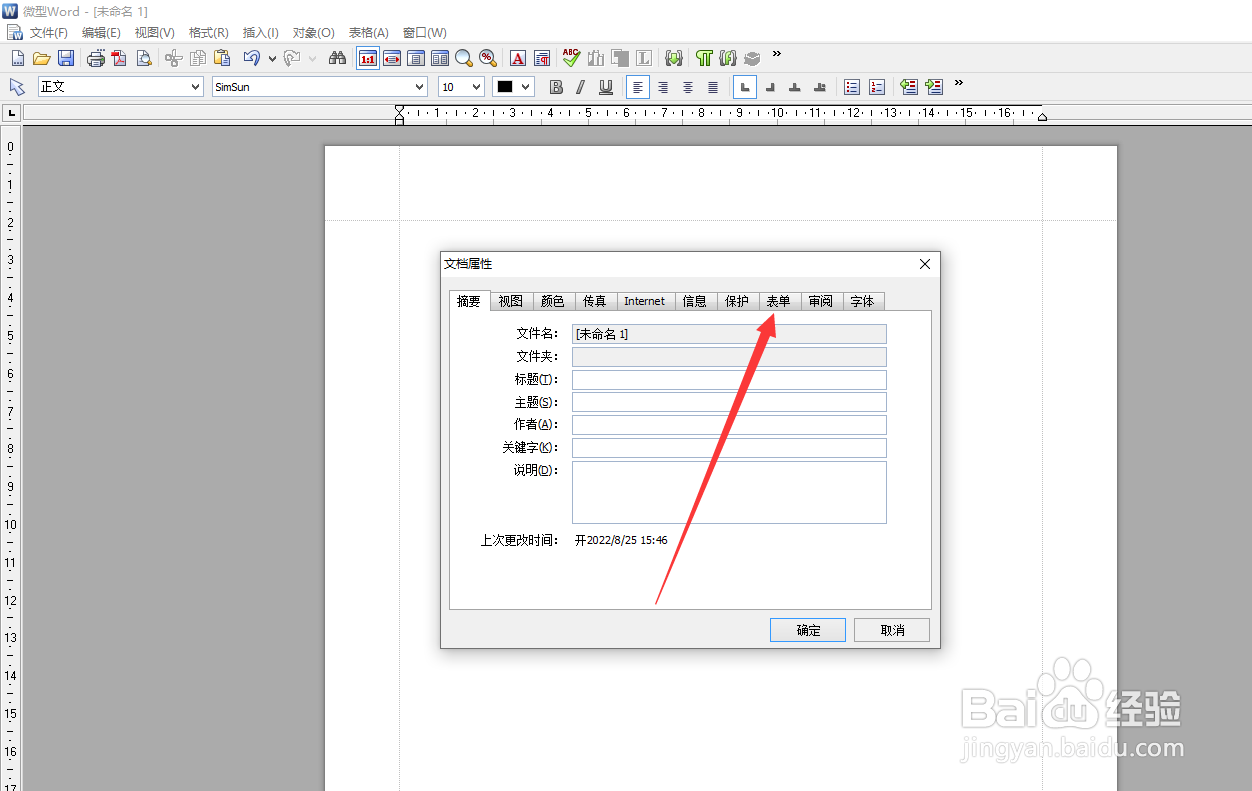This screenshot has height=791, width=1252.
Task: Click the 取消 button
Action: (892, 630)
